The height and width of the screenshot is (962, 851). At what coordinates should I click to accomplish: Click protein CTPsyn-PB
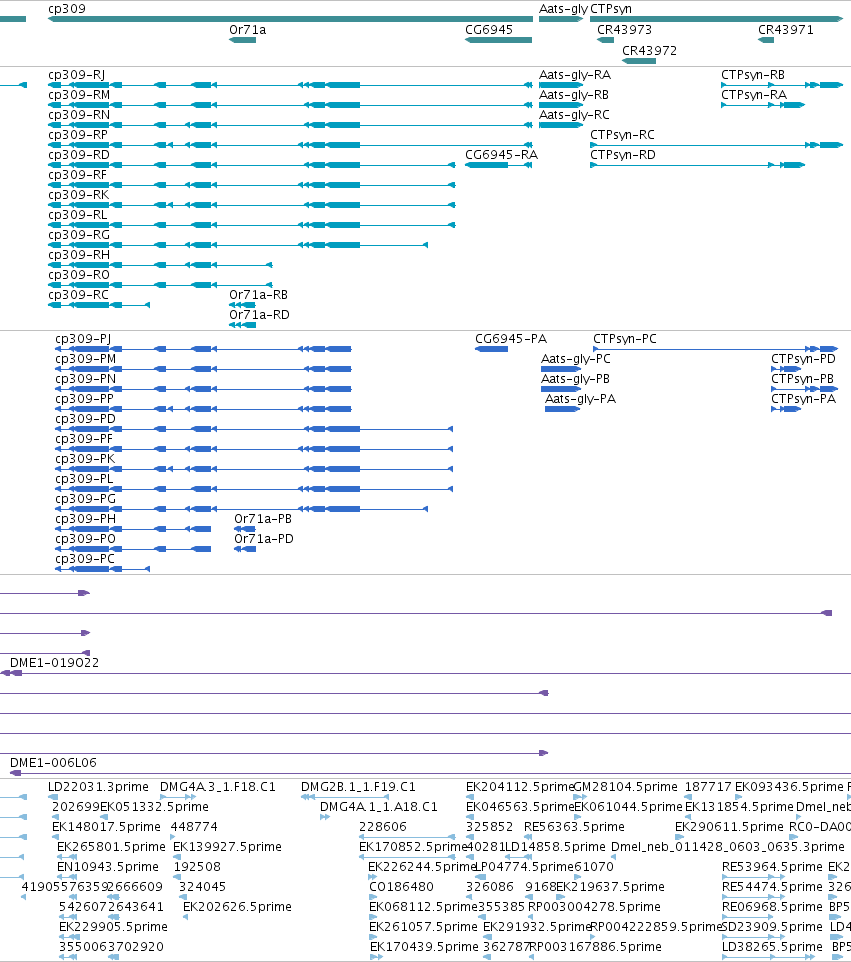(803, 379)
